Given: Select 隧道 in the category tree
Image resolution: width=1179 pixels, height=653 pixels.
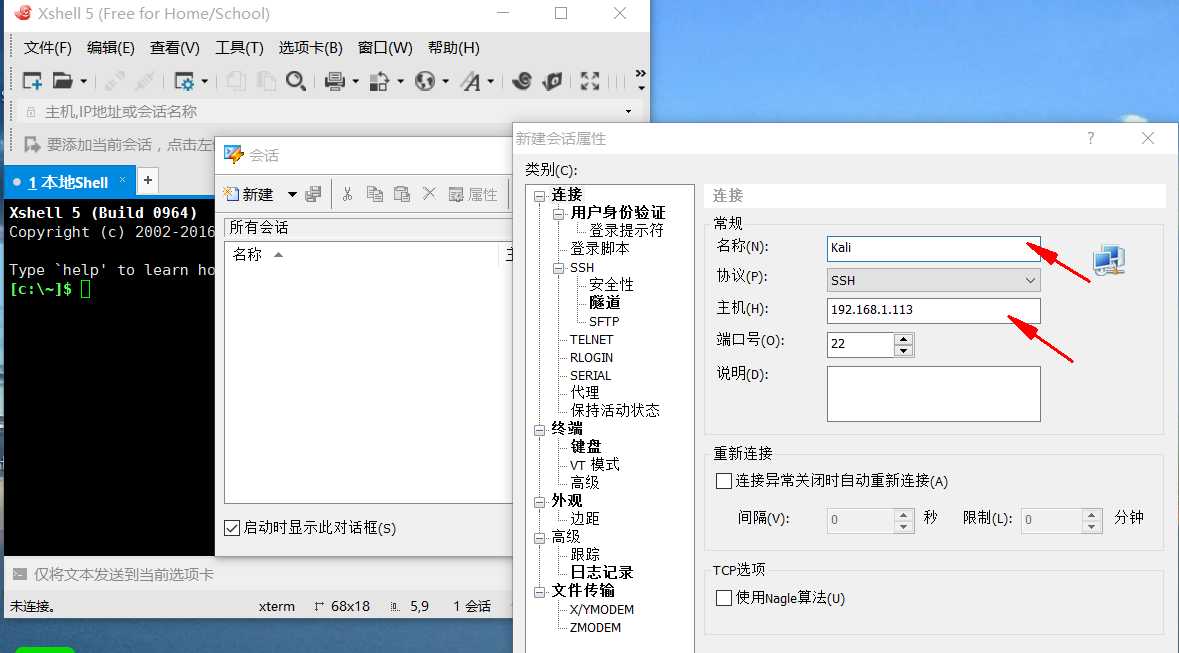Looking at the screenshot, I should pos(605,302).
